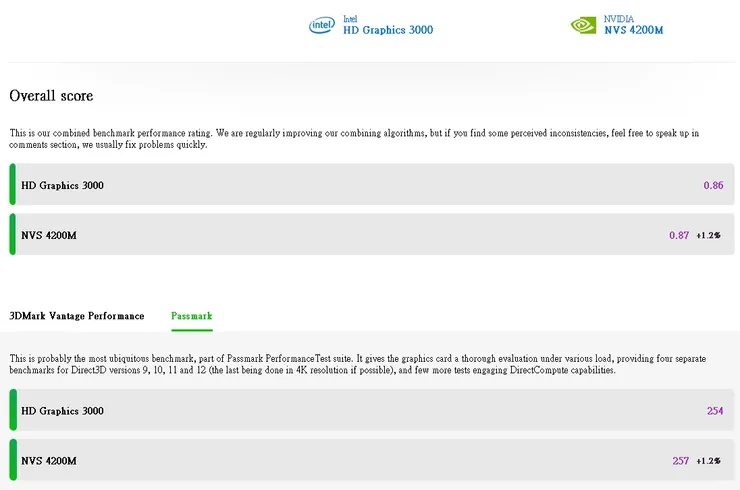Click the 254 Passmark score value

714,411
